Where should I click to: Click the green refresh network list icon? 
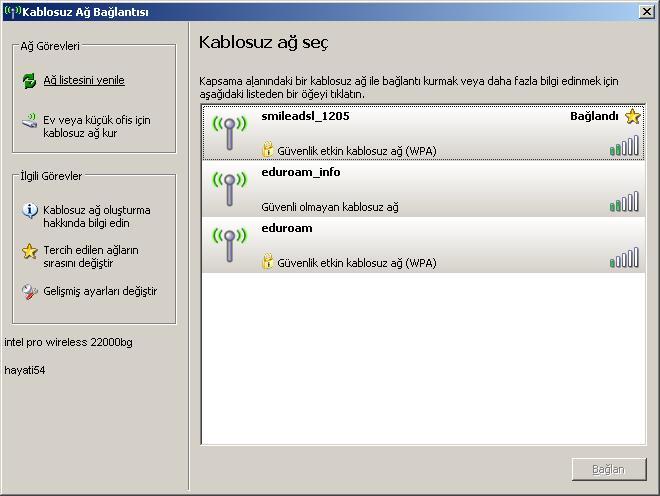click(29, 80)
